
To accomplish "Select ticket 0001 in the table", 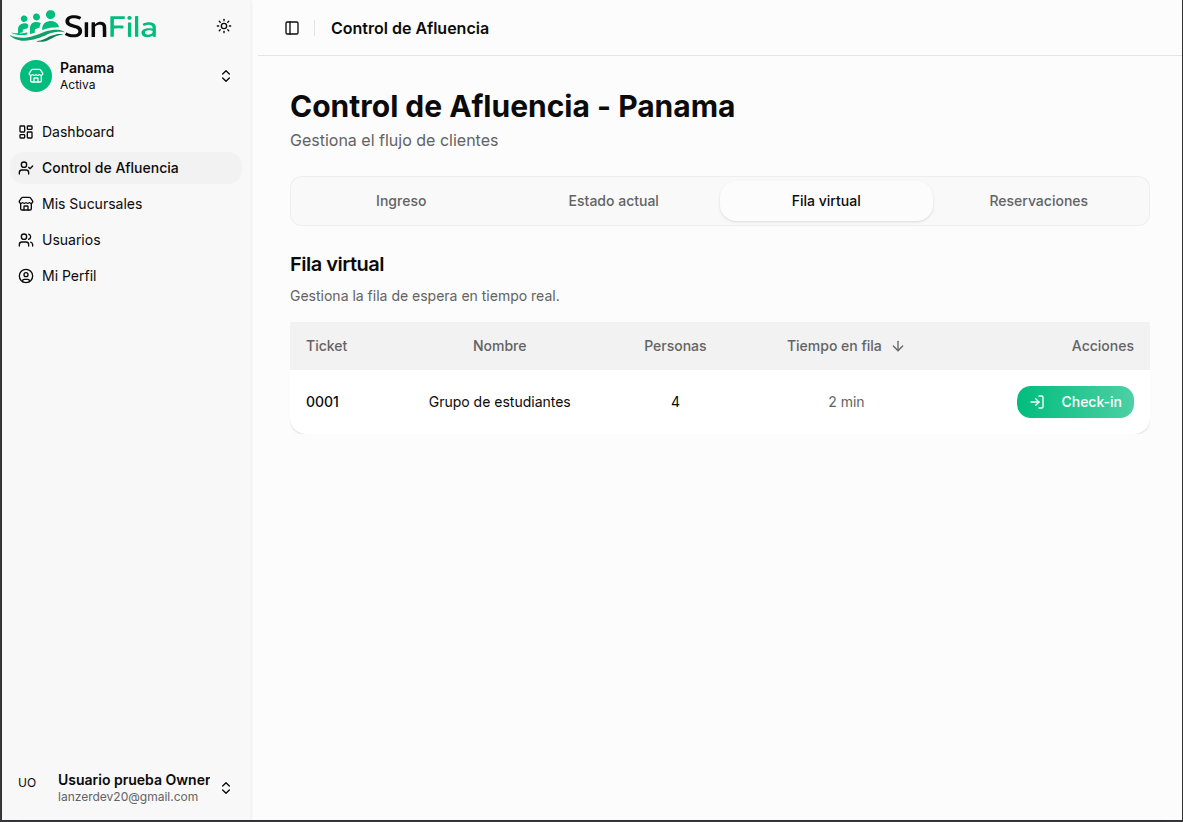I will [x=323, y=401].
